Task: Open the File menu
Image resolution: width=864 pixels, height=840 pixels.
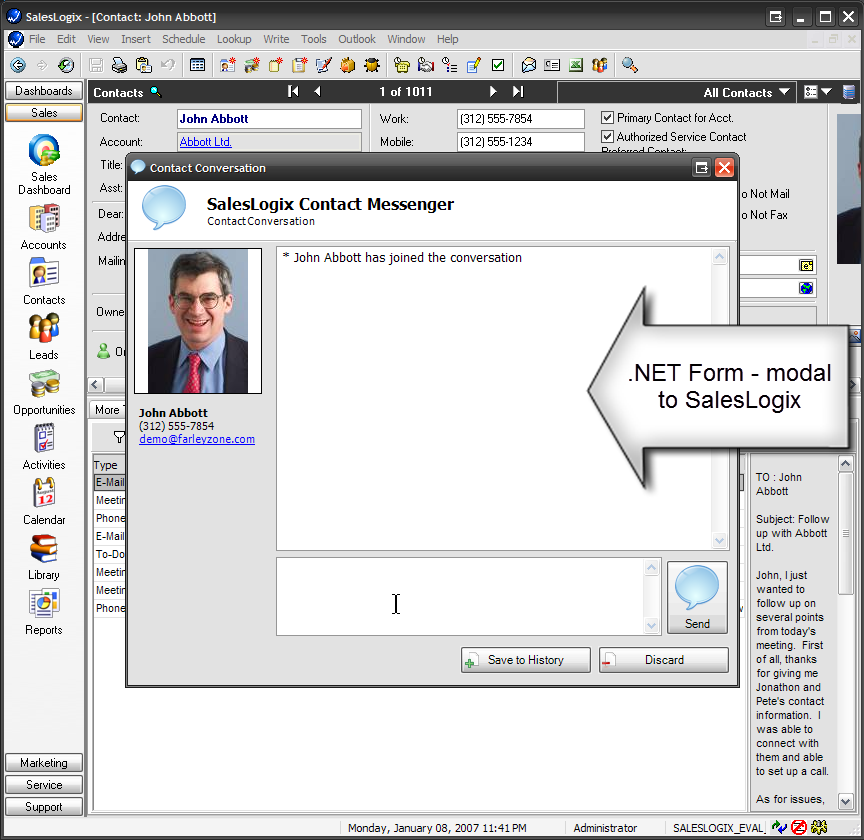Action: coord(37,39)
